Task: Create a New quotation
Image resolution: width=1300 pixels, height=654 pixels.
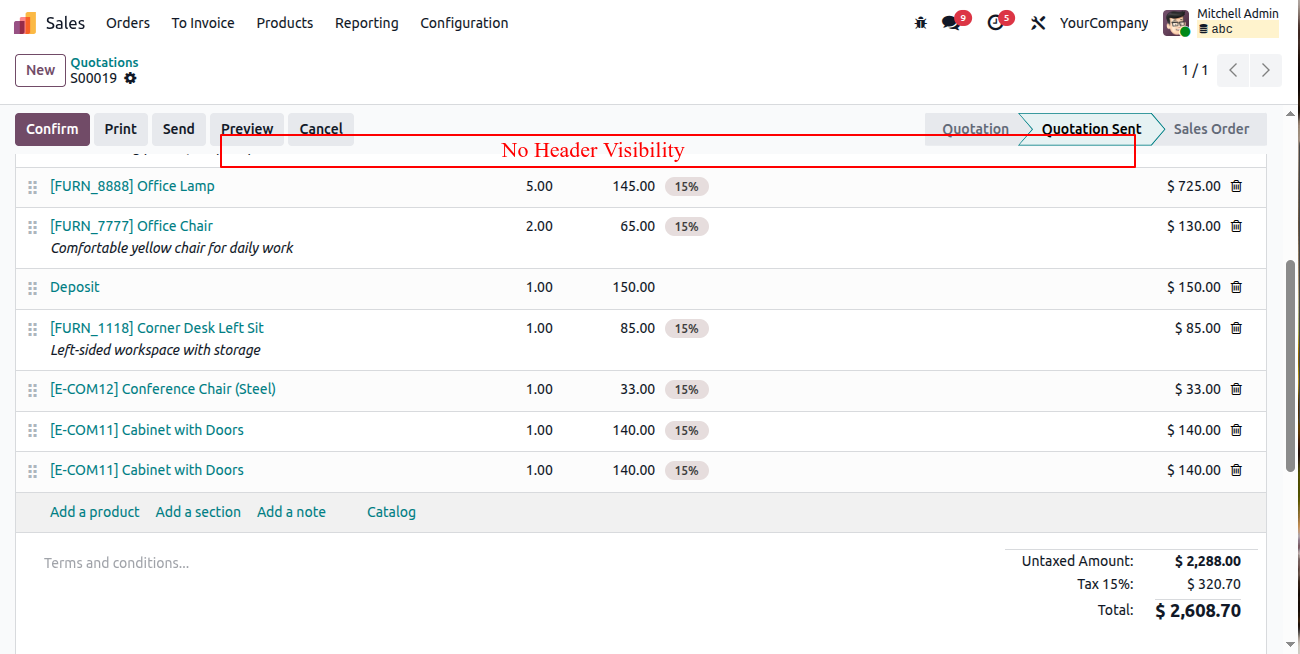Action: pos(40,70)
